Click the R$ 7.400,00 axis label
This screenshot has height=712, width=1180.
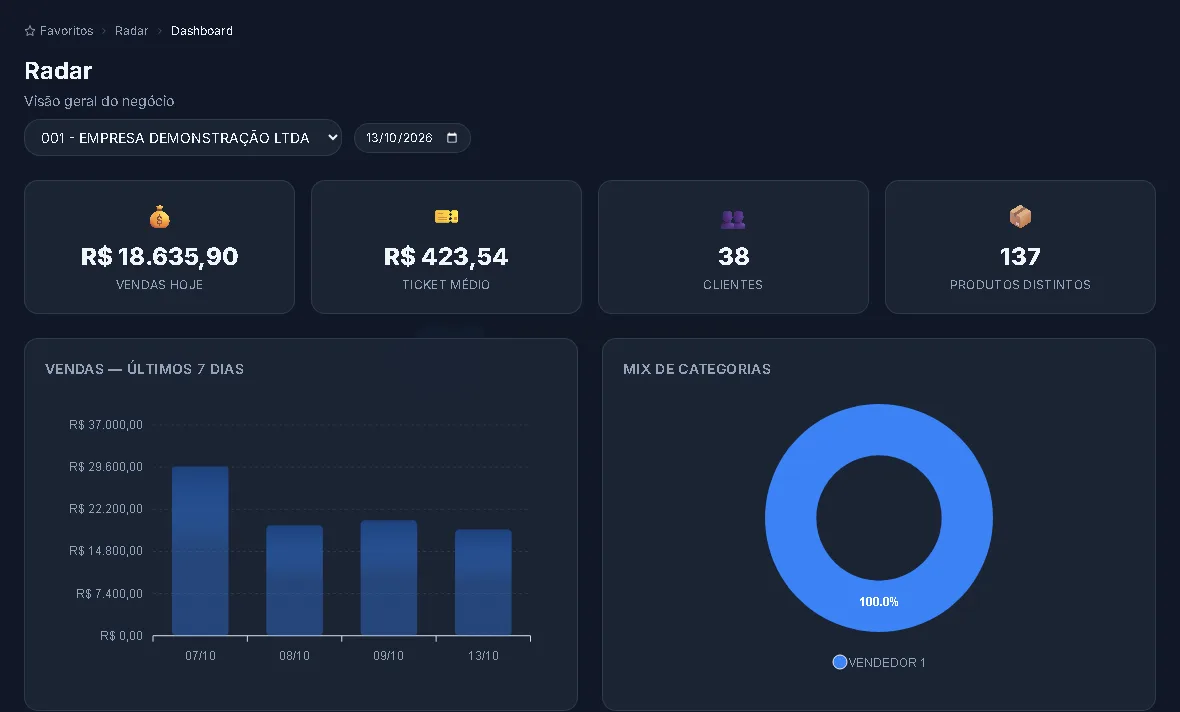pos(109,594)
